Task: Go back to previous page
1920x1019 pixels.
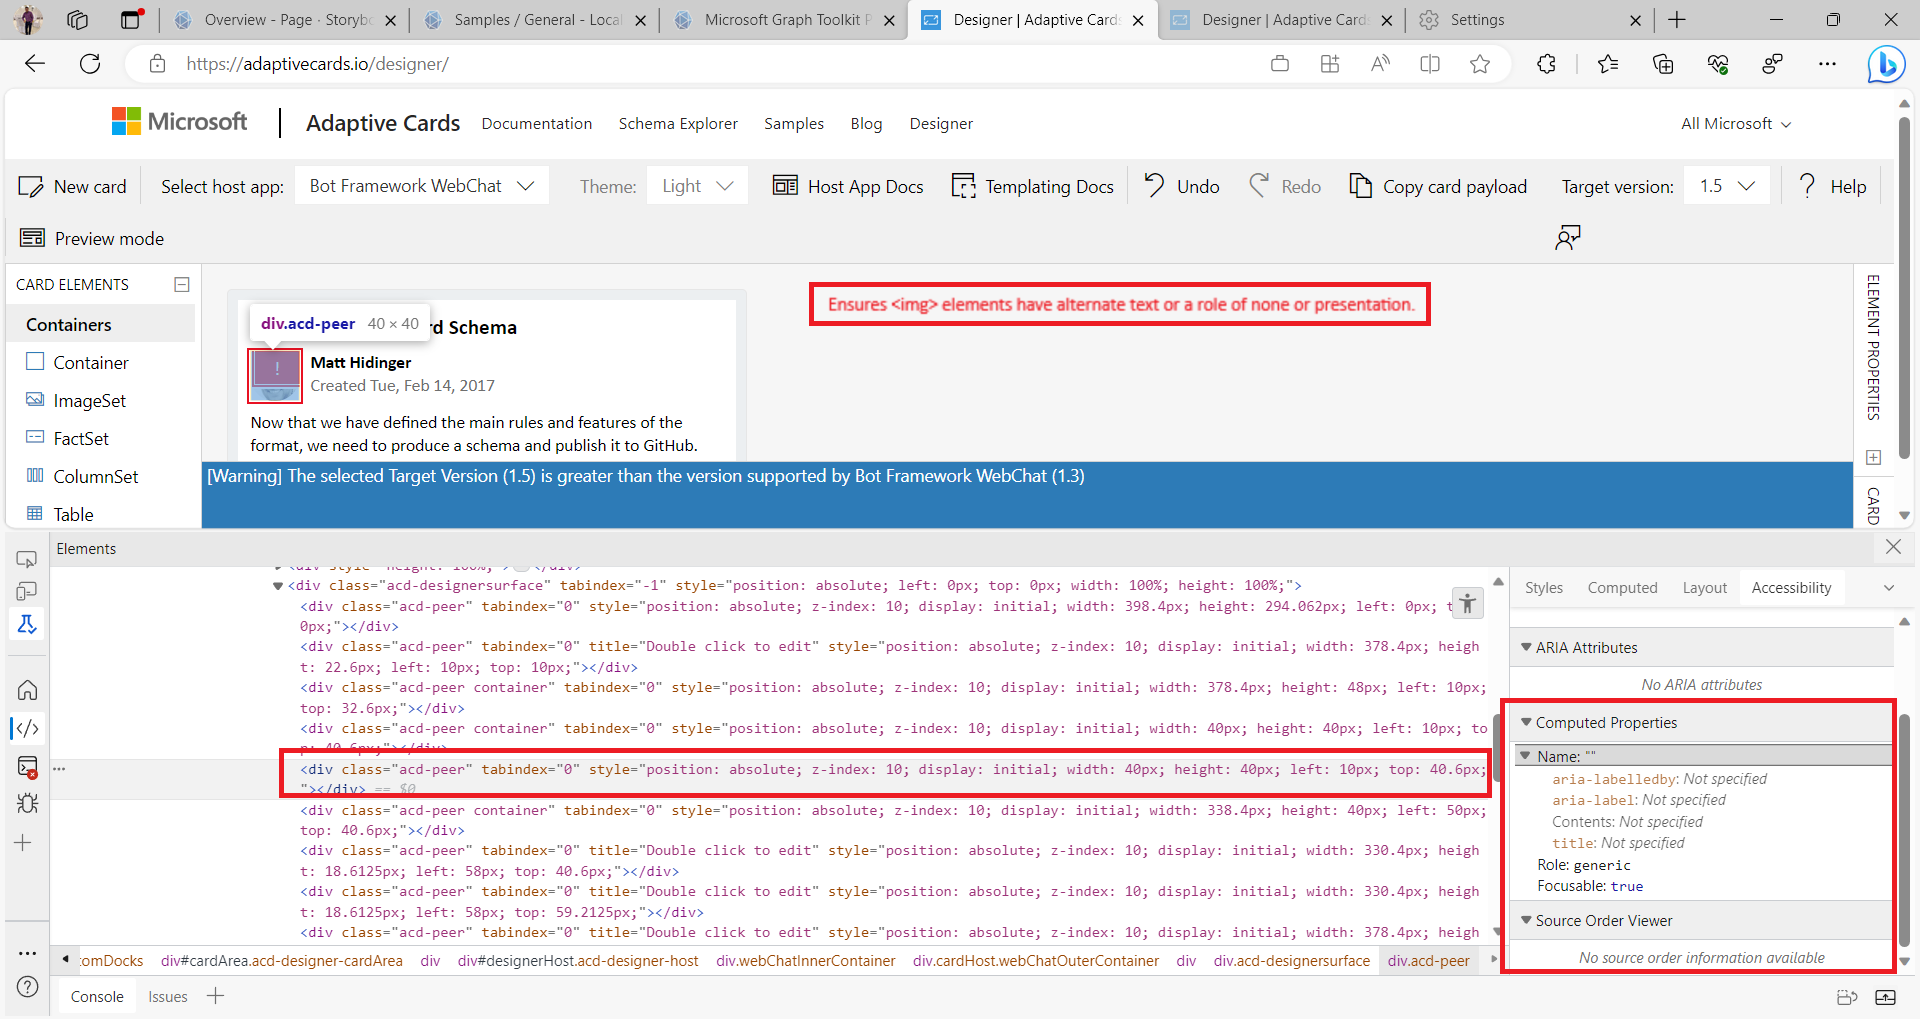Action: point(35,64)
